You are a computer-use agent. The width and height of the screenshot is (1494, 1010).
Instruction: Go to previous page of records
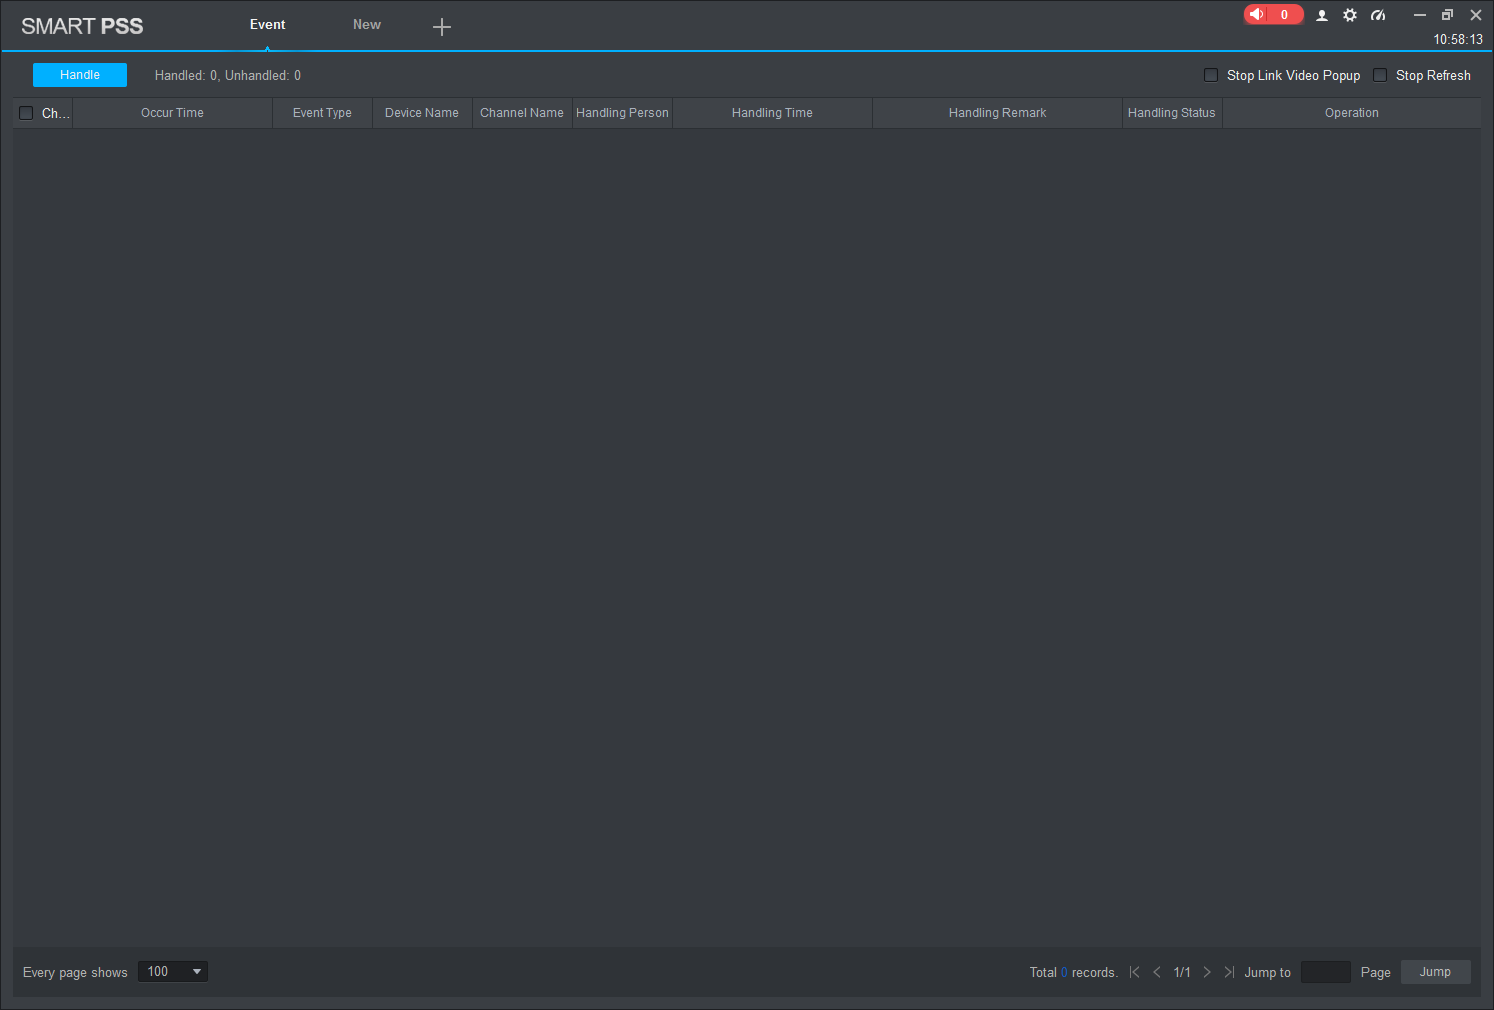point(1157,972)
